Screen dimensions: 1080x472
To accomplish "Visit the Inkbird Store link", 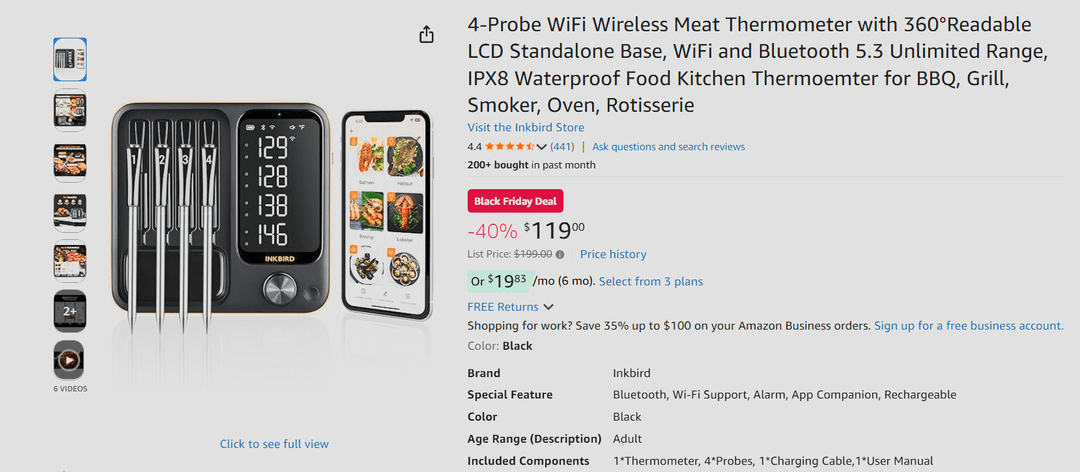I will click(x=526, y=128).
